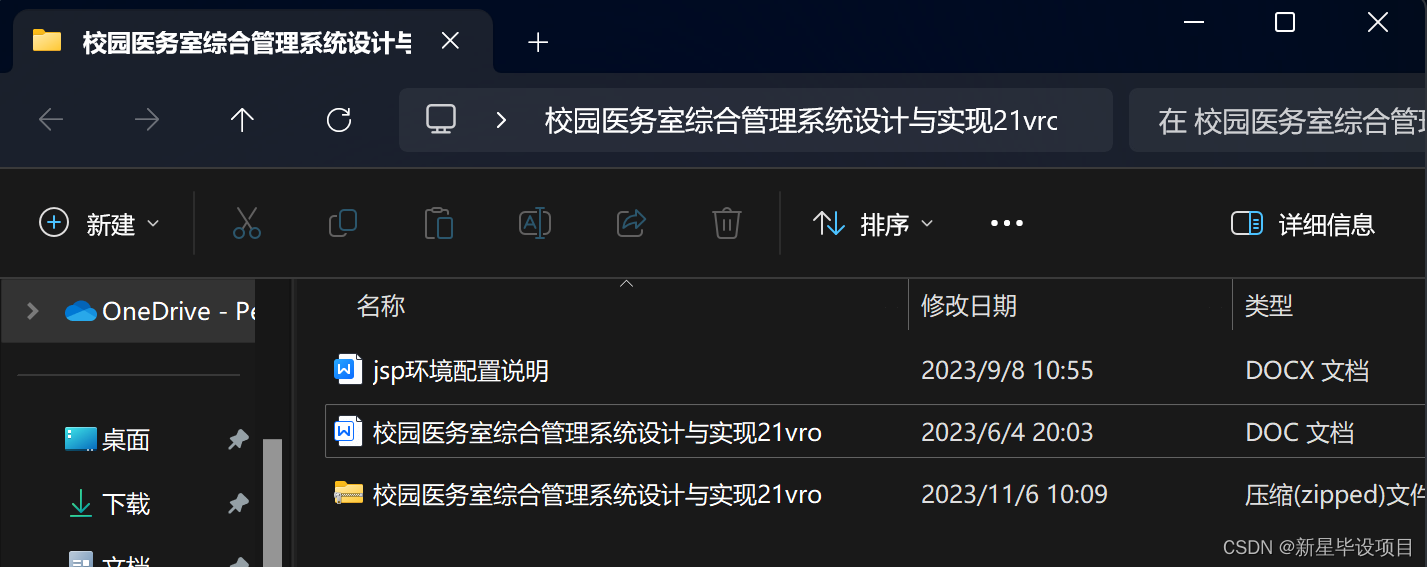Screen dimensions: 1427x567
Task: Go up one folder level
Action: (242, 121)
